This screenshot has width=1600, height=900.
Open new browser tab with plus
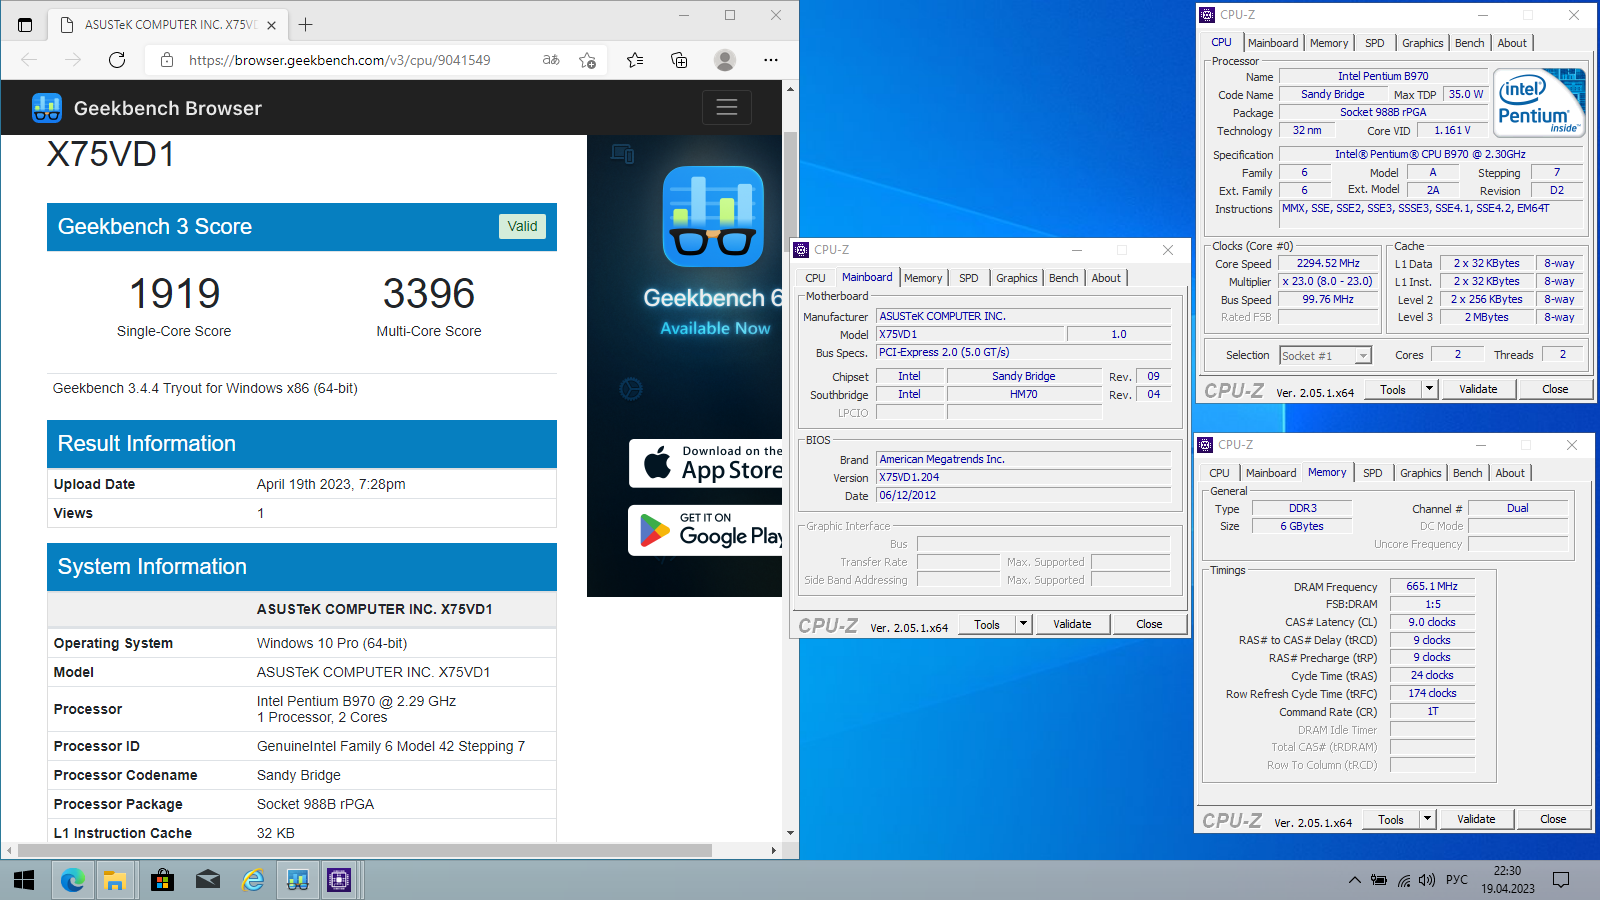coord(306,24)
